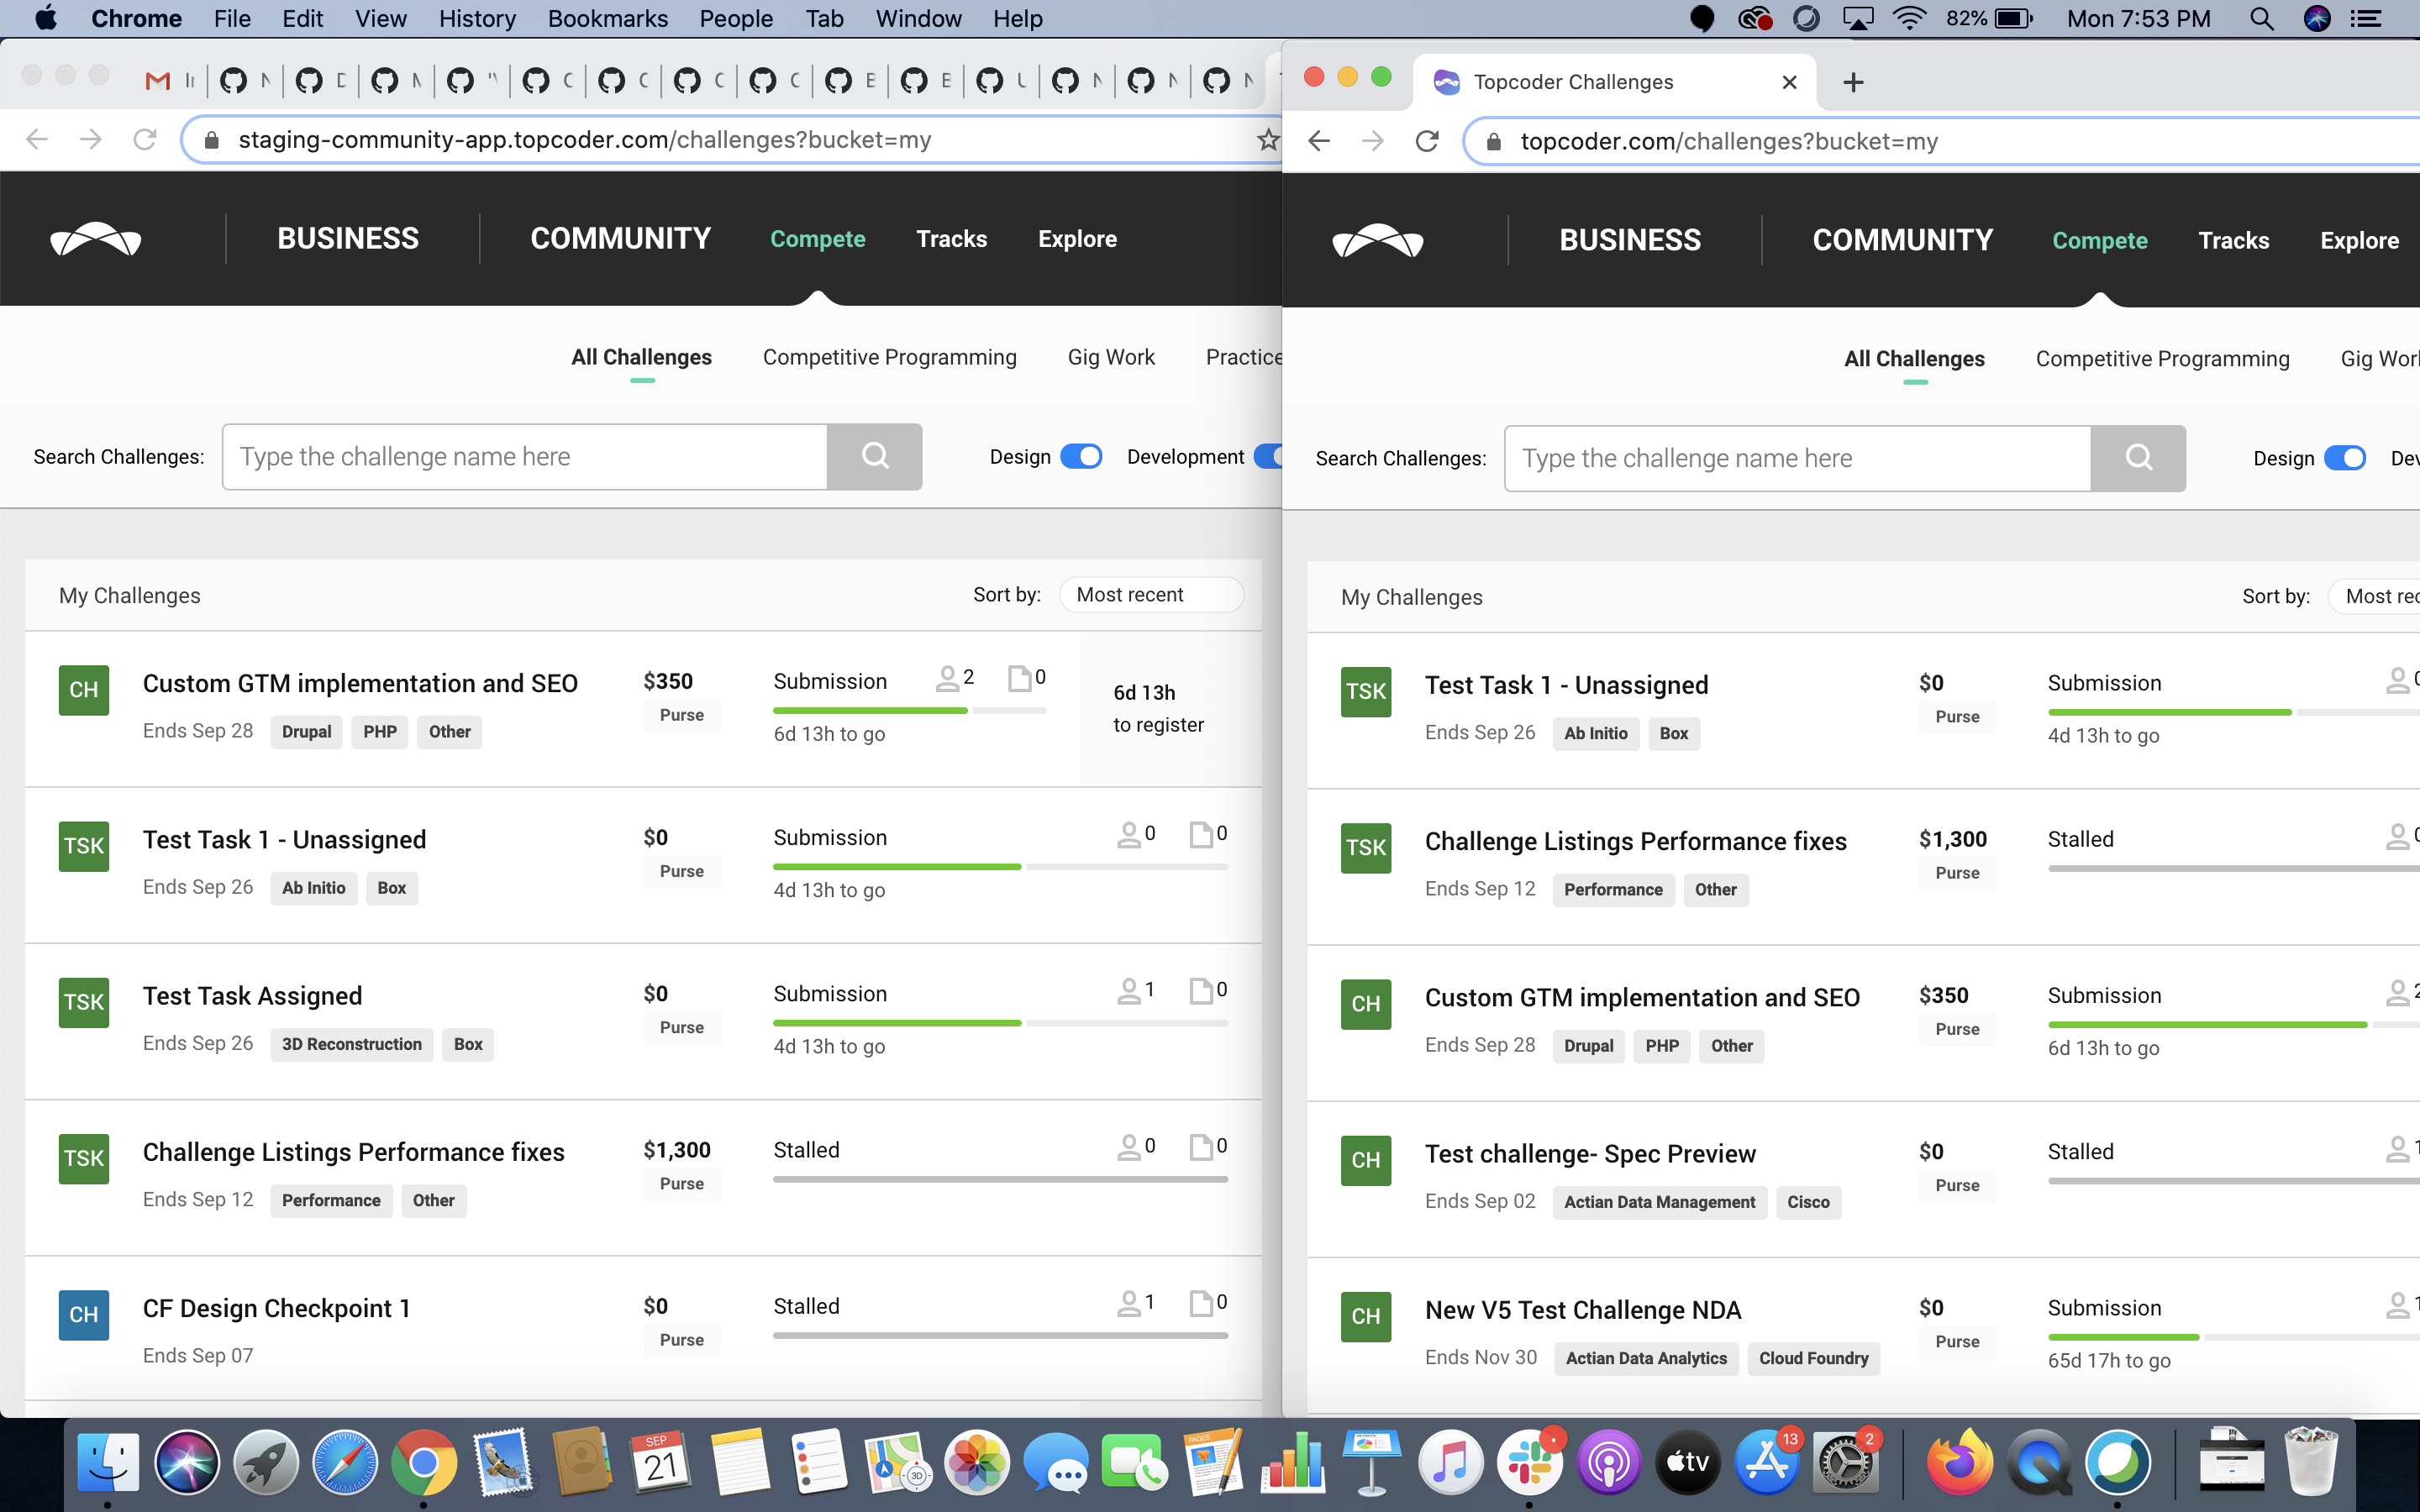This screenshot has width=2420, height=1512.
Task: Select All Challenges tab in right window
Action: click(x=1914, y=359)
